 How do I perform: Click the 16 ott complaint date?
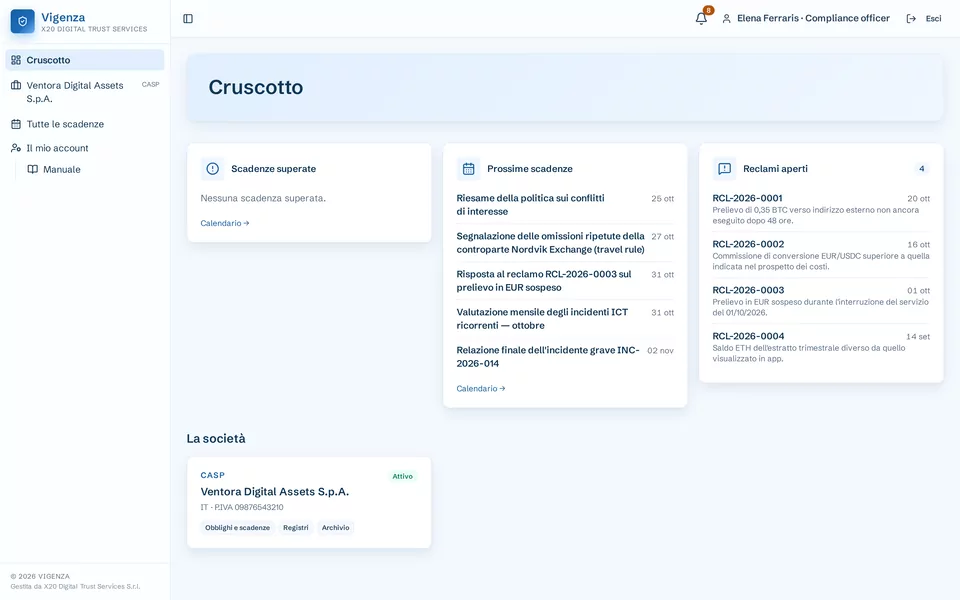pyautogui.click(x=918, y=244)
